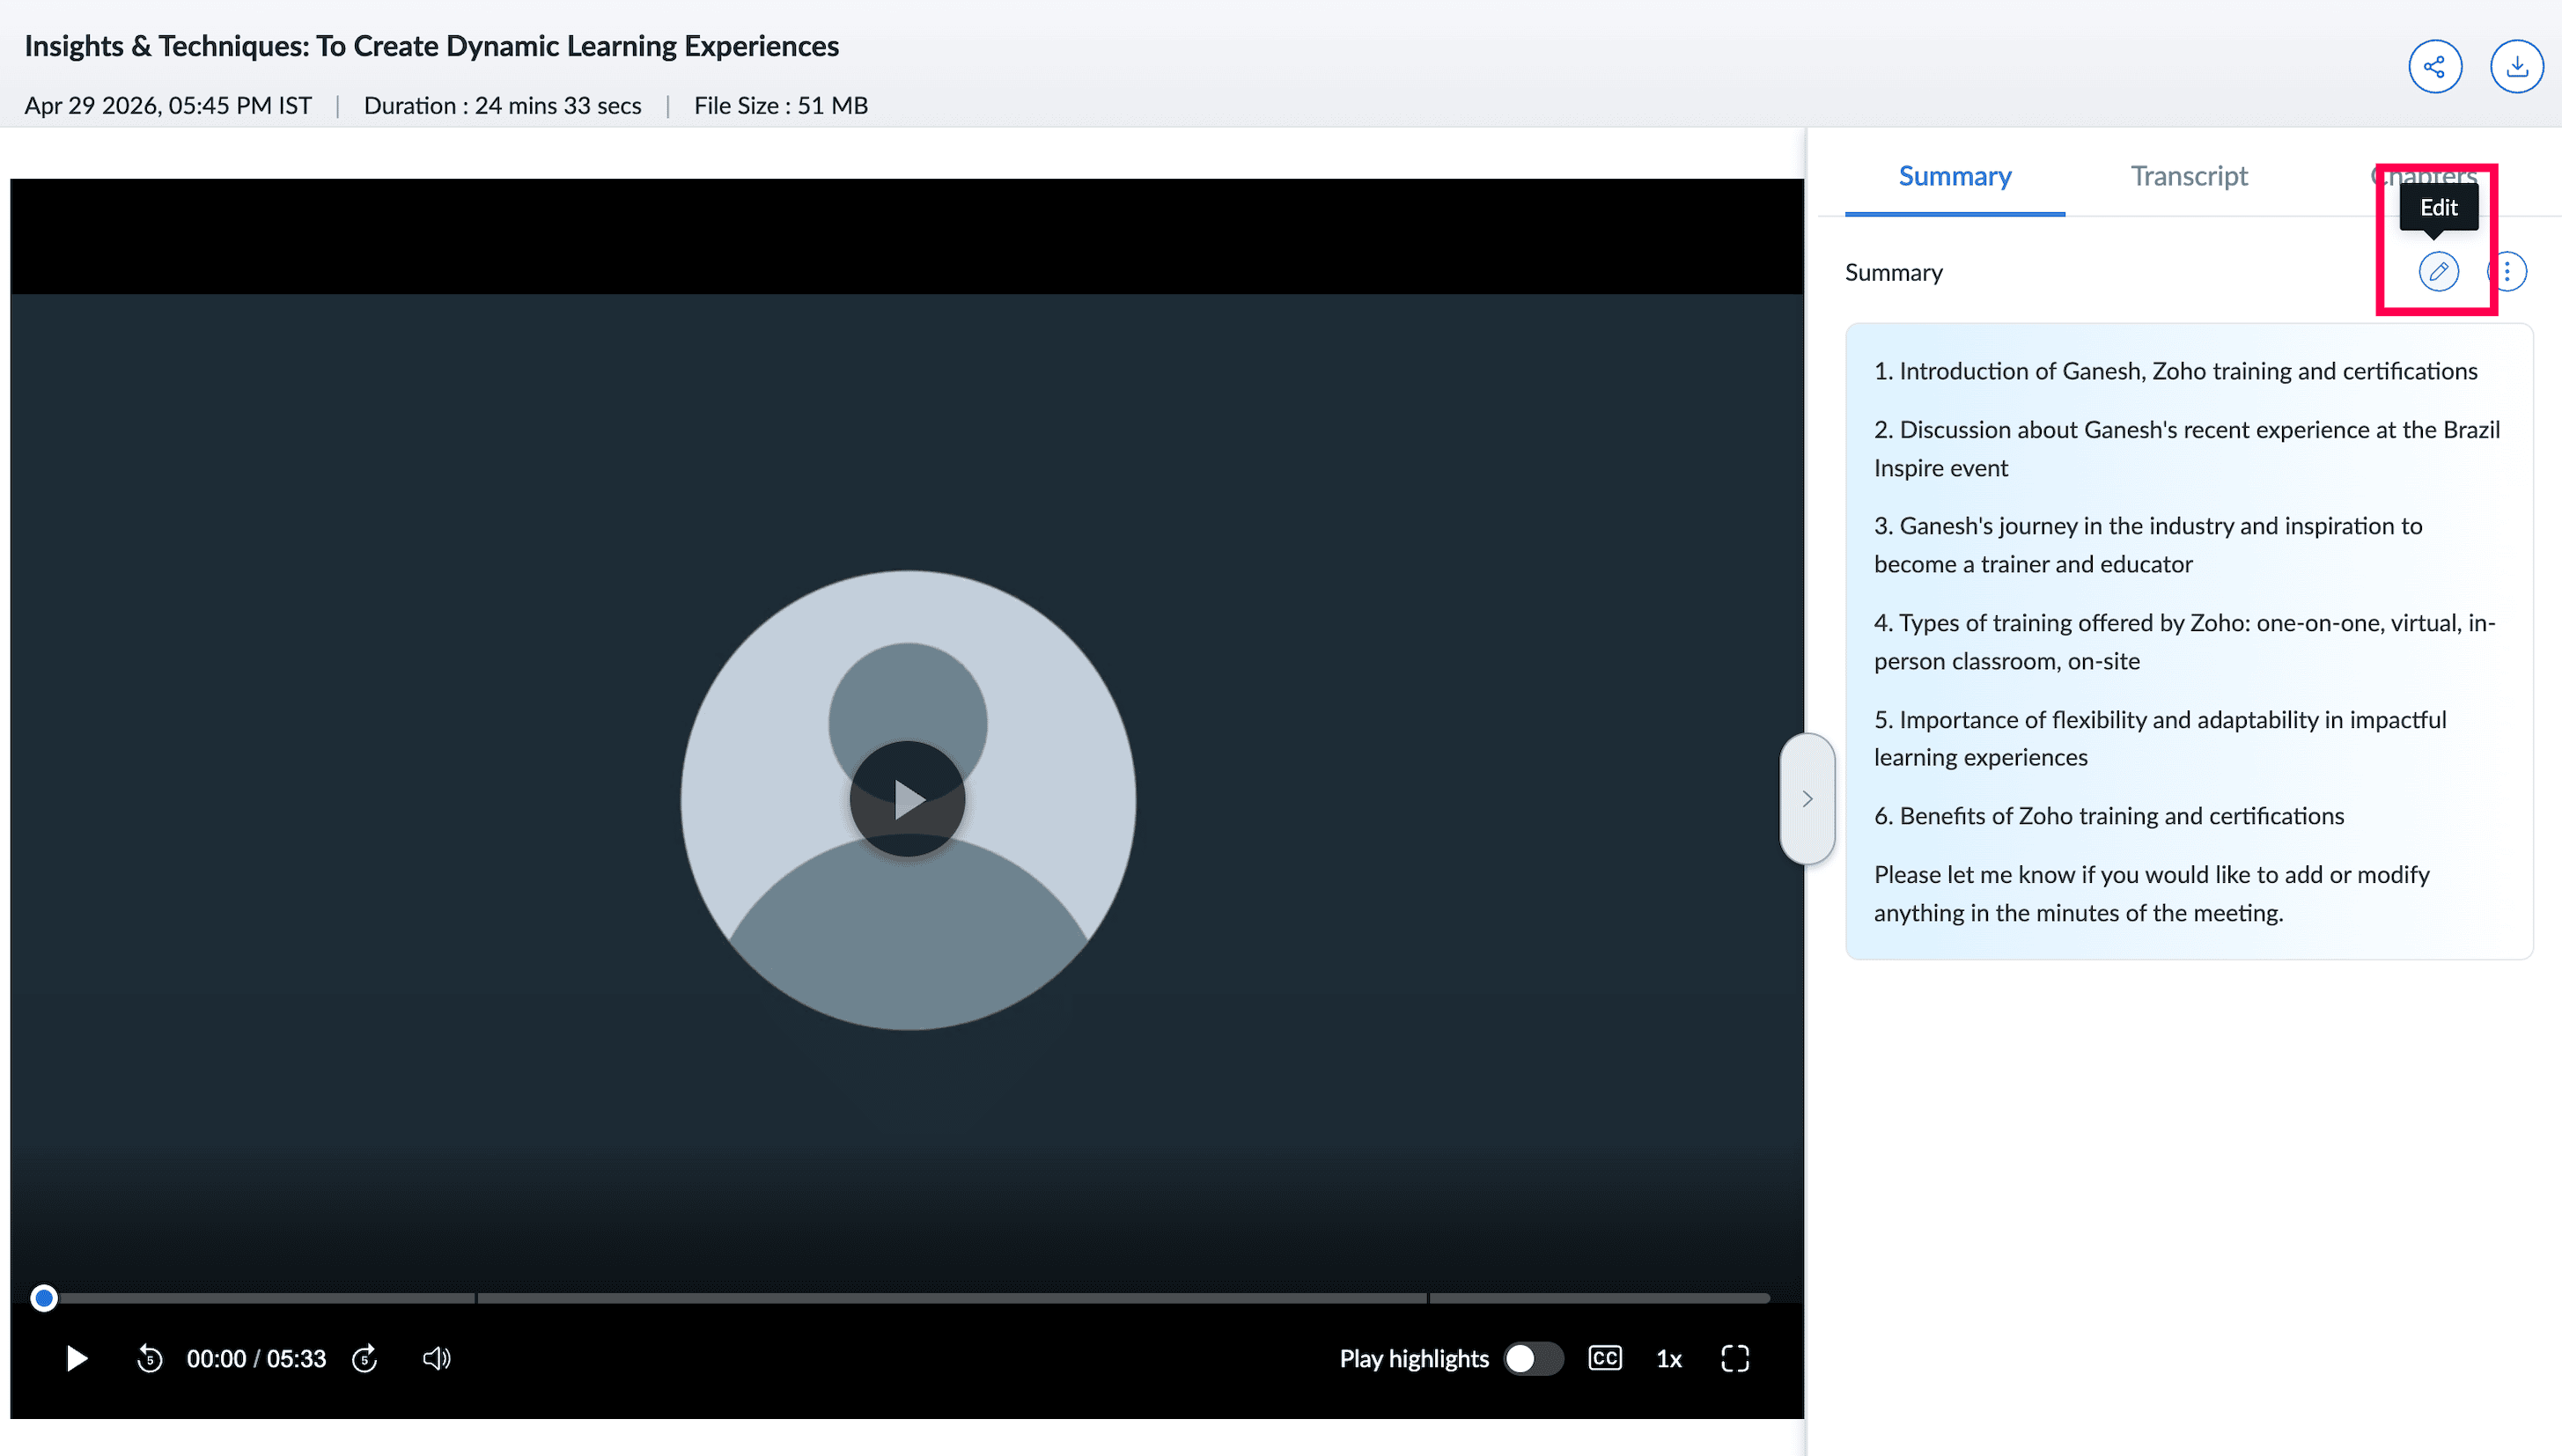The image size is (2562, 1456).
Task: Click the share recording icon
Action: pyautogui.click(x=2434, y=67)
